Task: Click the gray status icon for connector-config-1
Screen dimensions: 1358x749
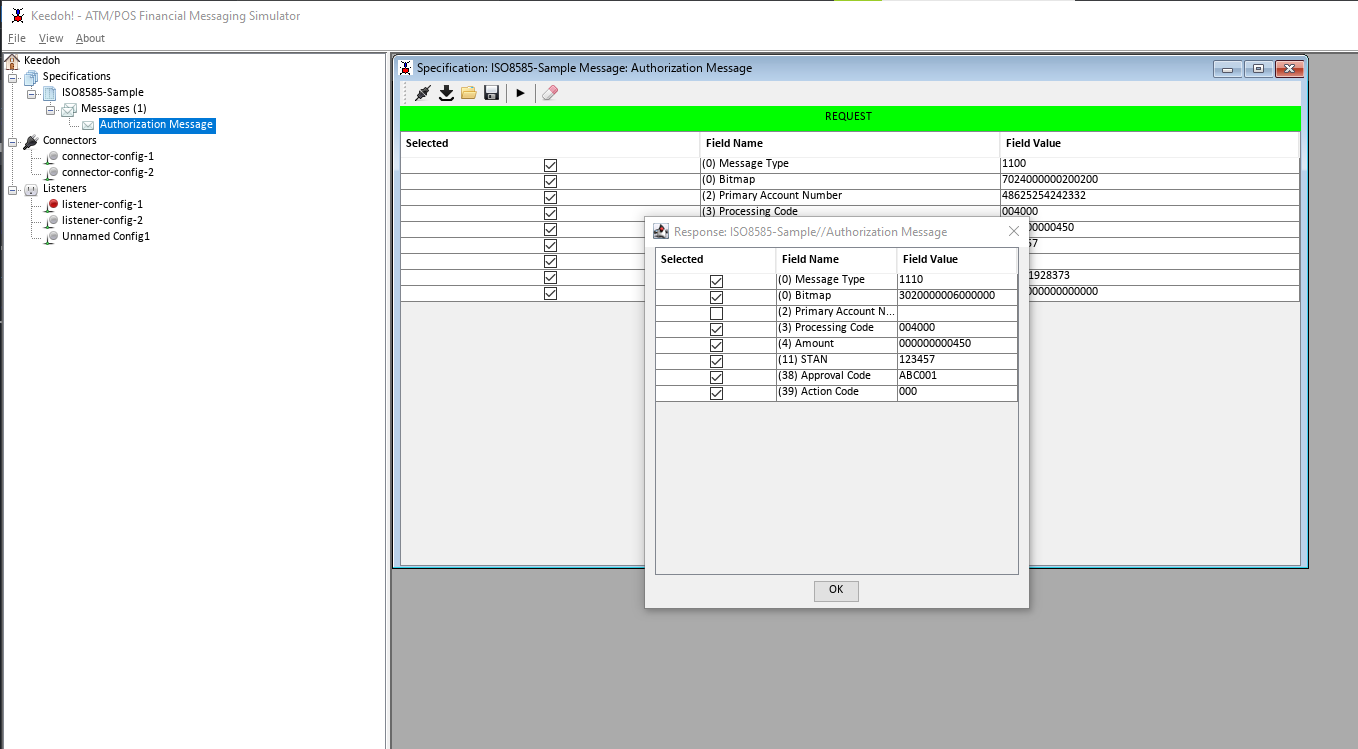Action: (53, 156)
